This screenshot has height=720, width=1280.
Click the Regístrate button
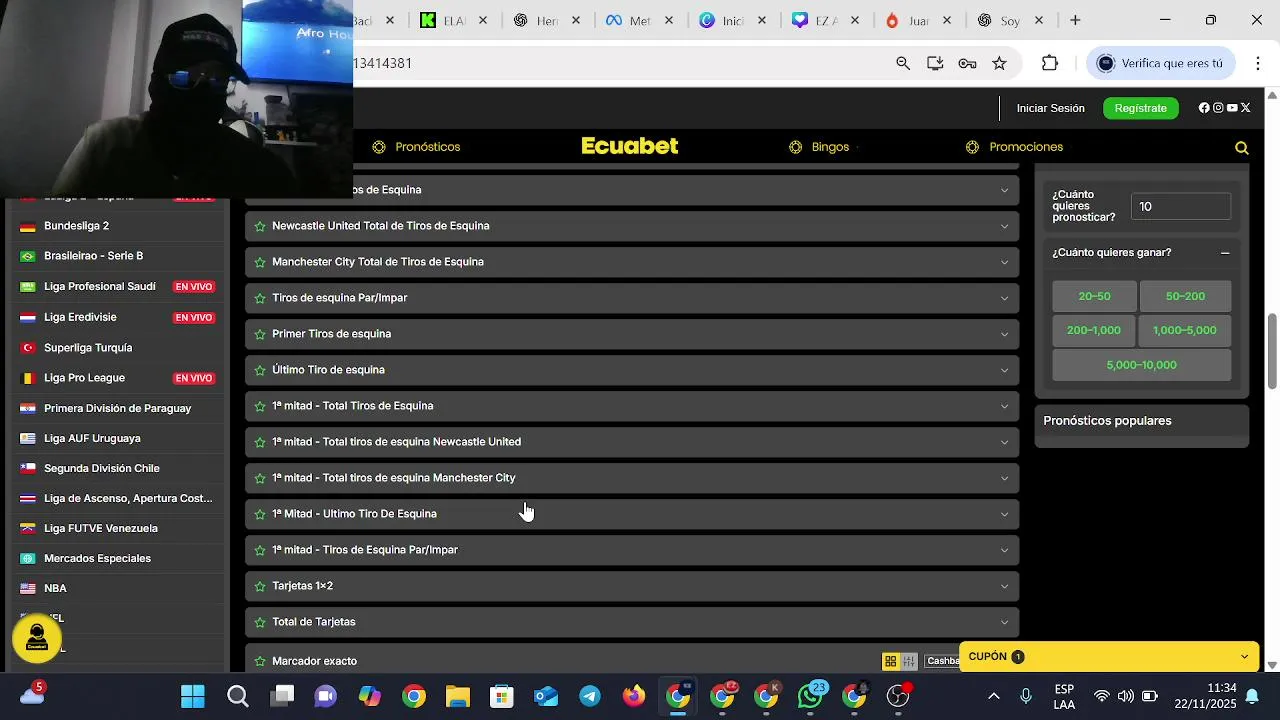pos(1141,108)
